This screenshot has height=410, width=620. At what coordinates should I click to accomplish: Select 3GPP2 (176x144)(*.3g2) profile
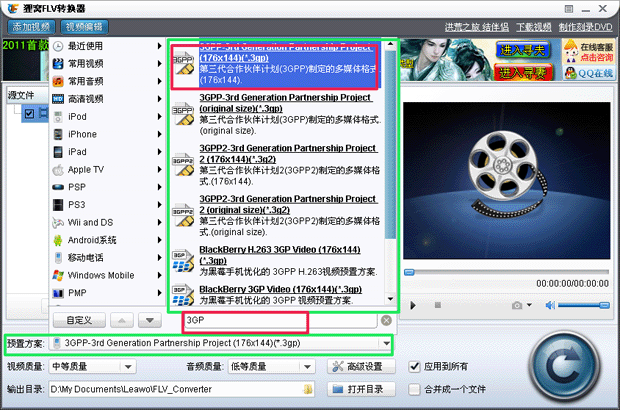click(x=277, y=165)
